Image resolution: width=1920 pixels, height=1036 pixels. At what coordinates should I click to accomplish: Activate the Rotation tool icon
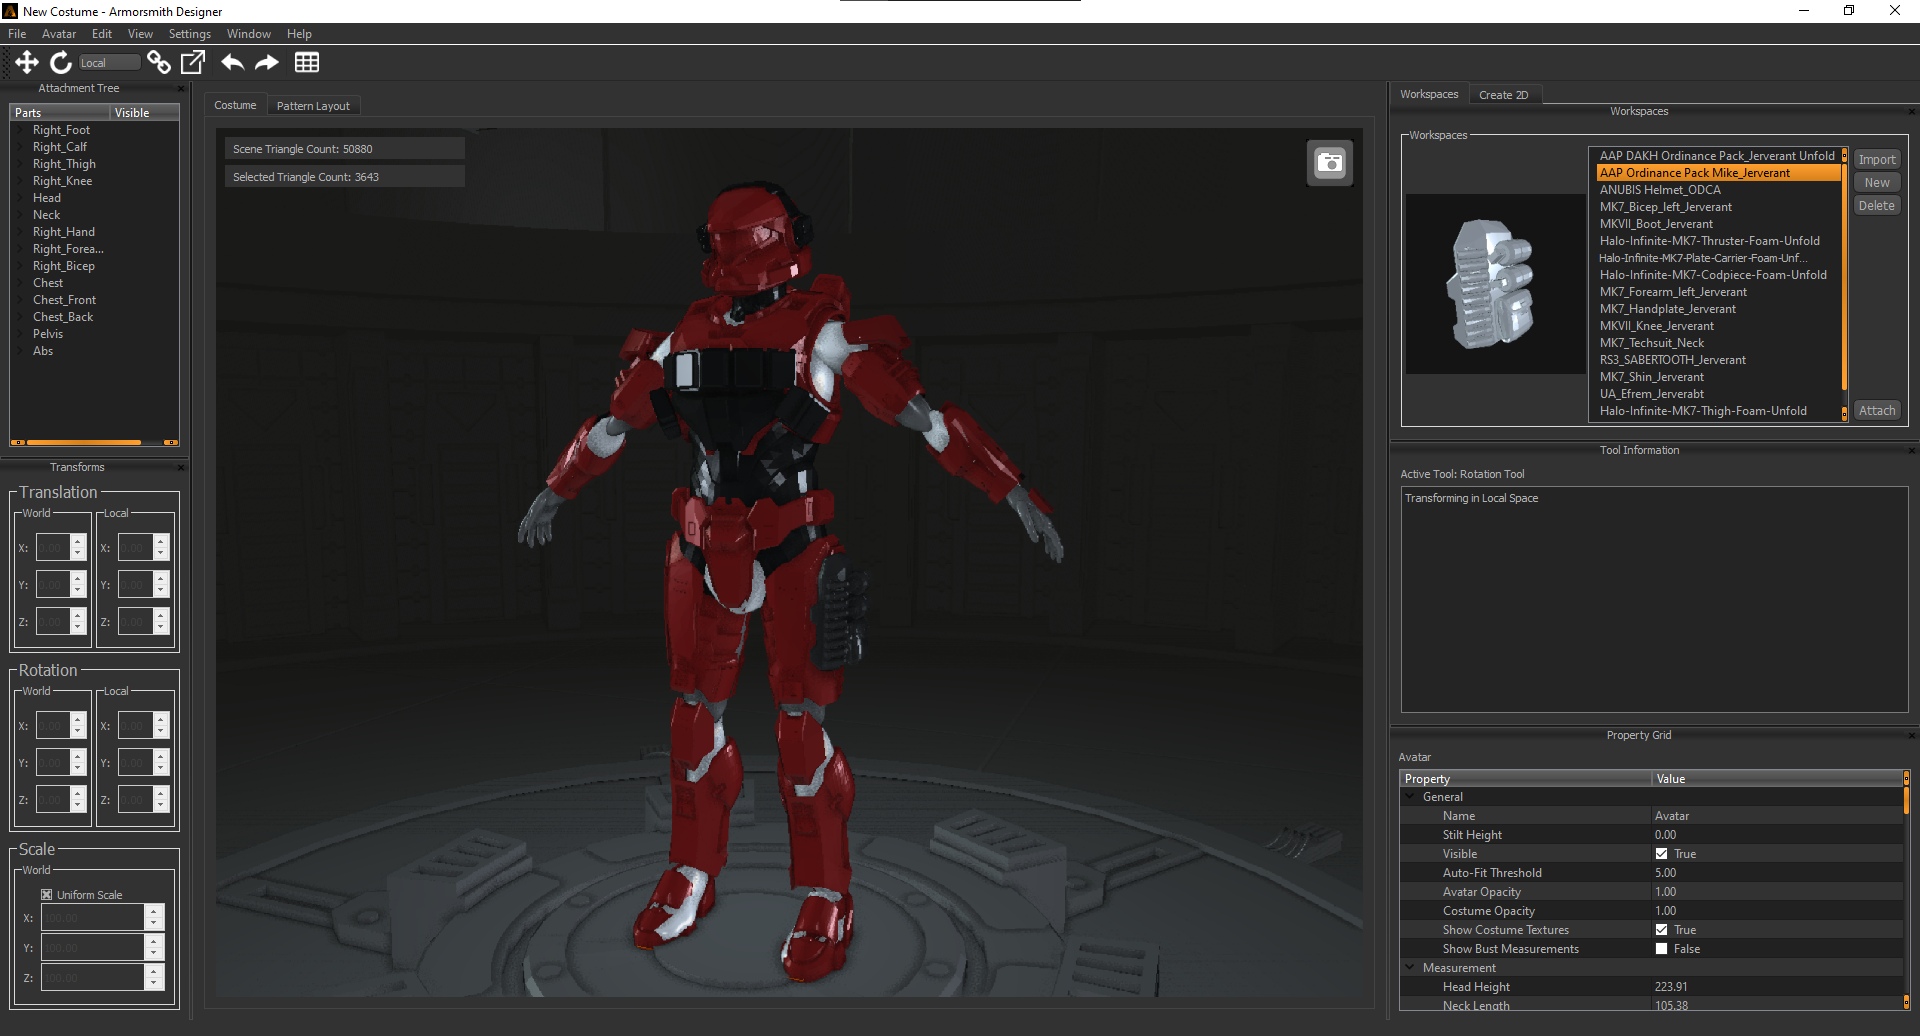point(61,62)
